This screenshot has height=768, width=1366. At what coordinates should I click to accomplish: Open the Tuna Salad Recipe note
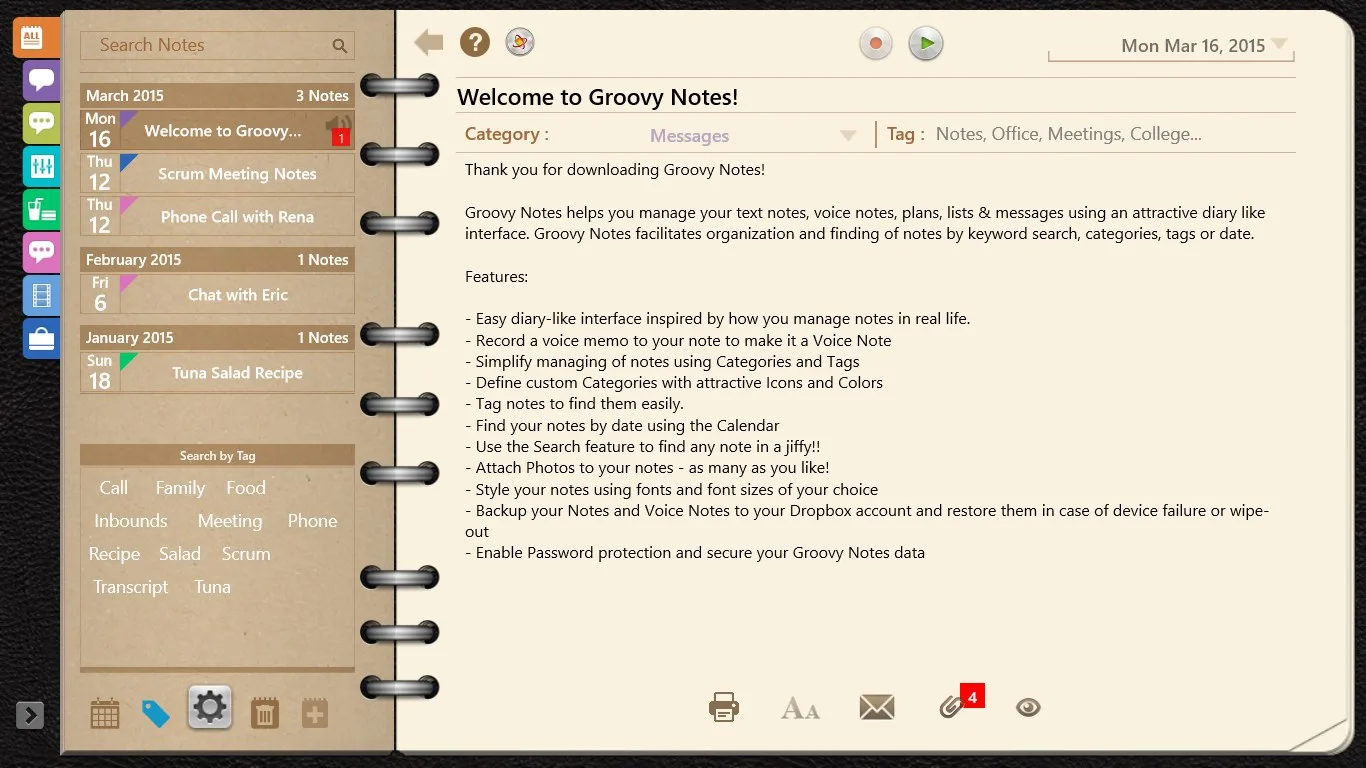pos(217,372)
